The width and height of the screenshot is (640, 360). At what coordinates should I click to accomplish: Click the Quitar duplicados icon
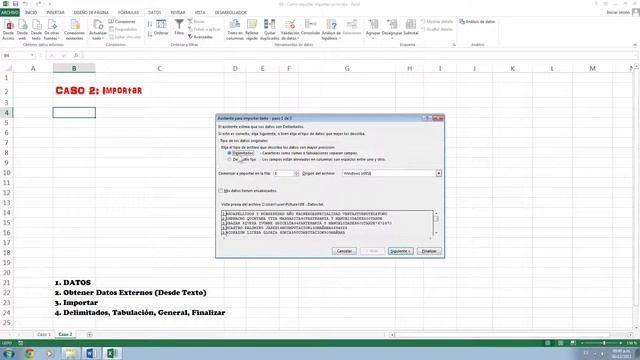point(269,30)
